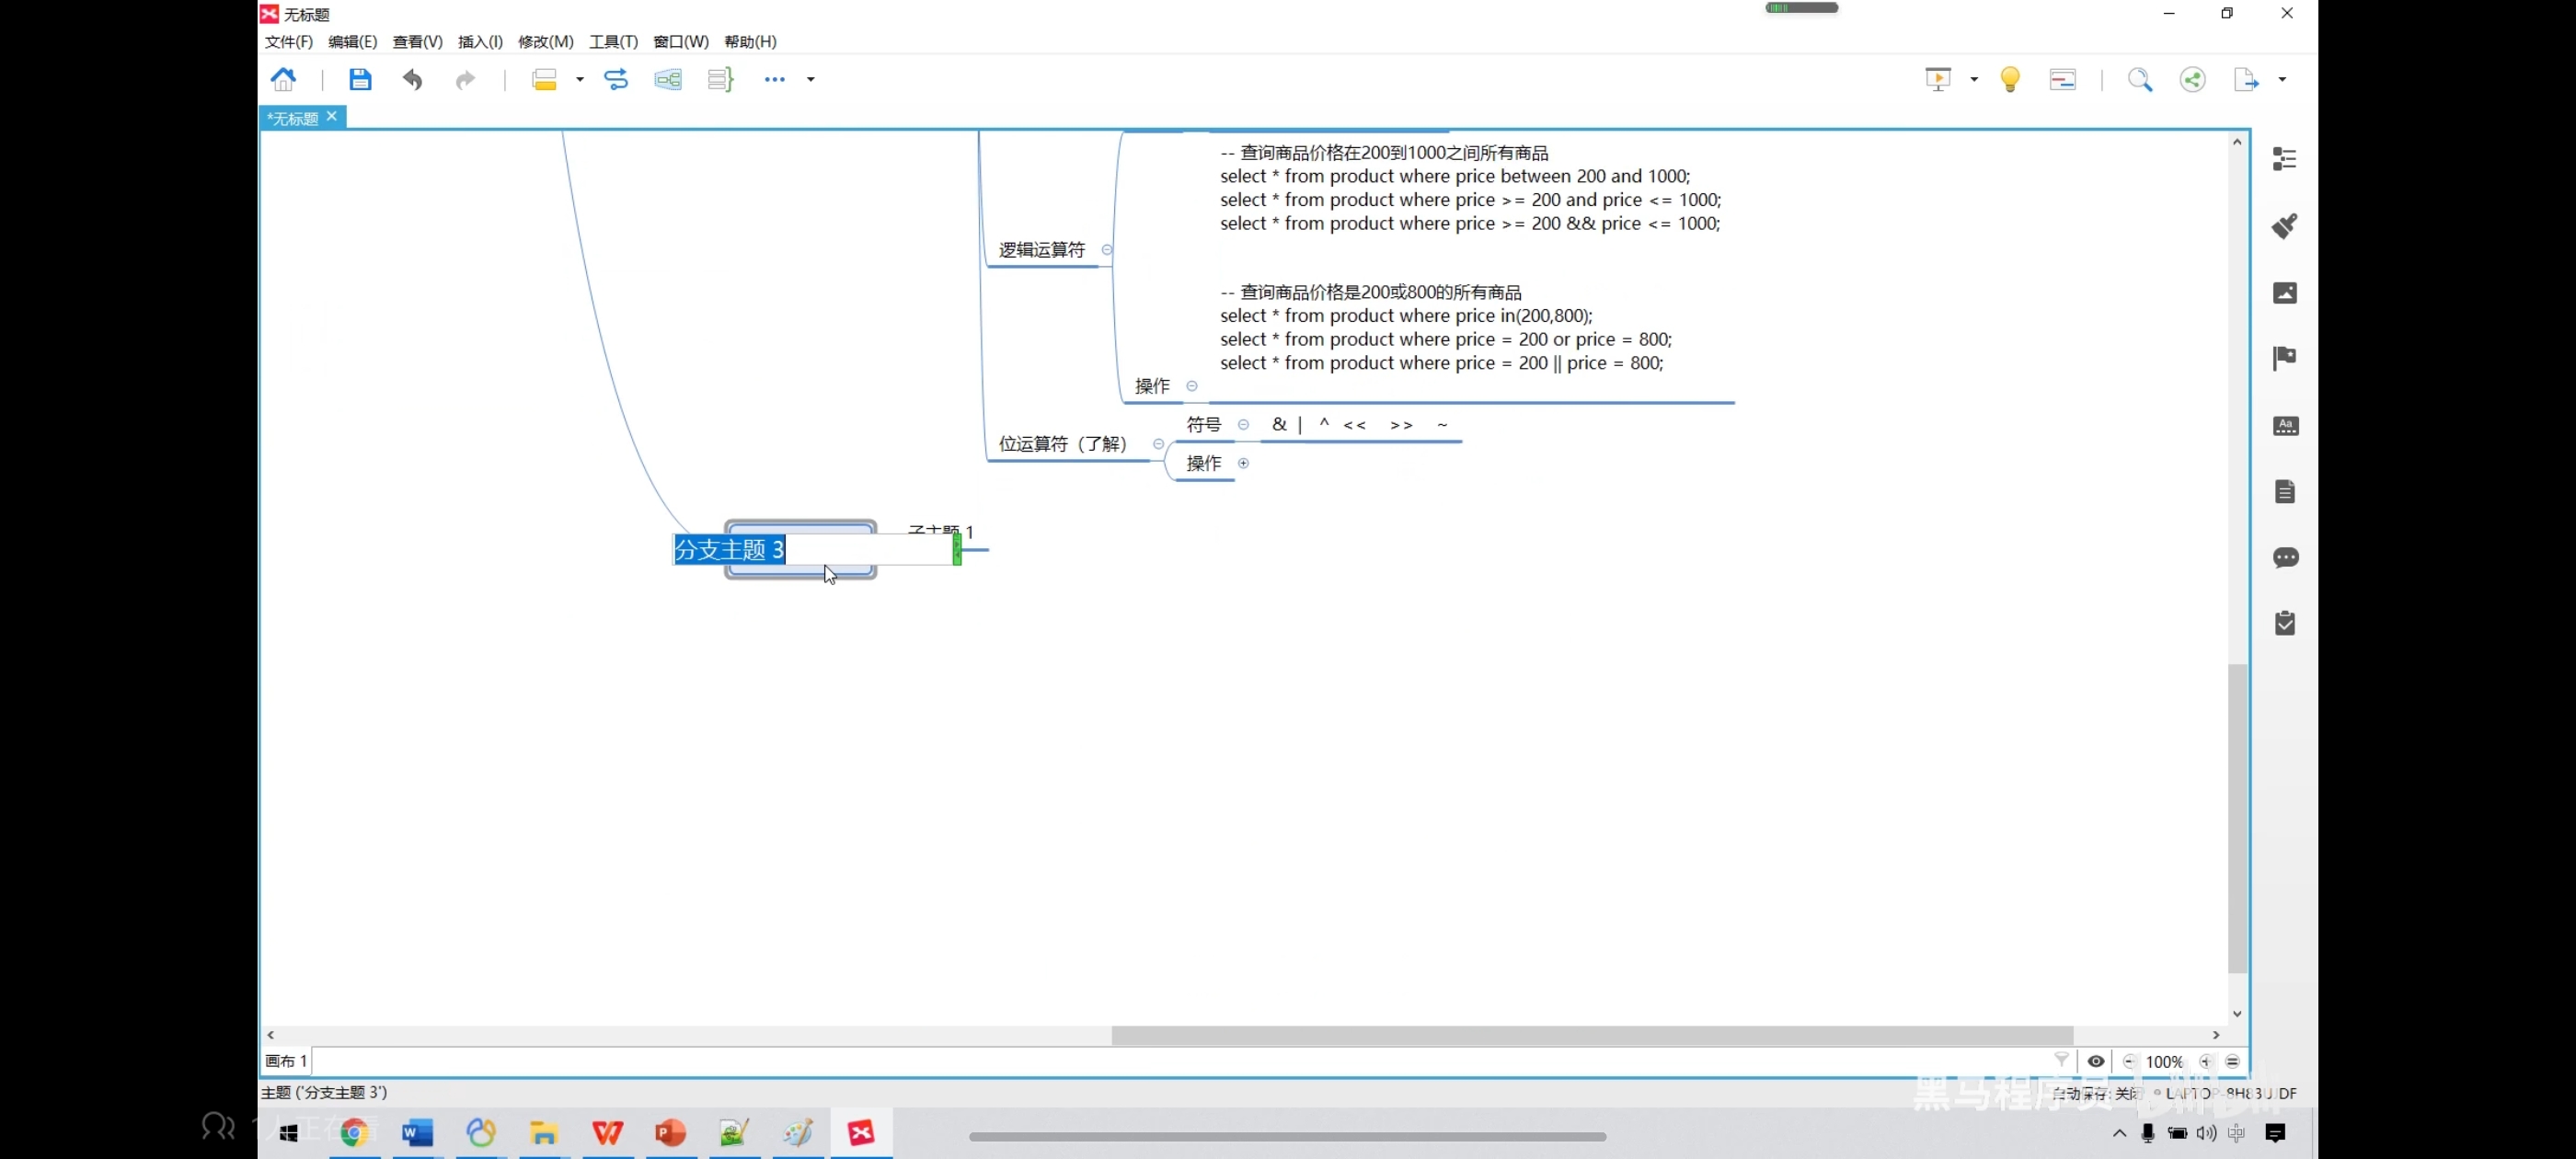This screenshot has width=2576, height=1159.
Task: Insert a relationship line
Action: point(616,79)
